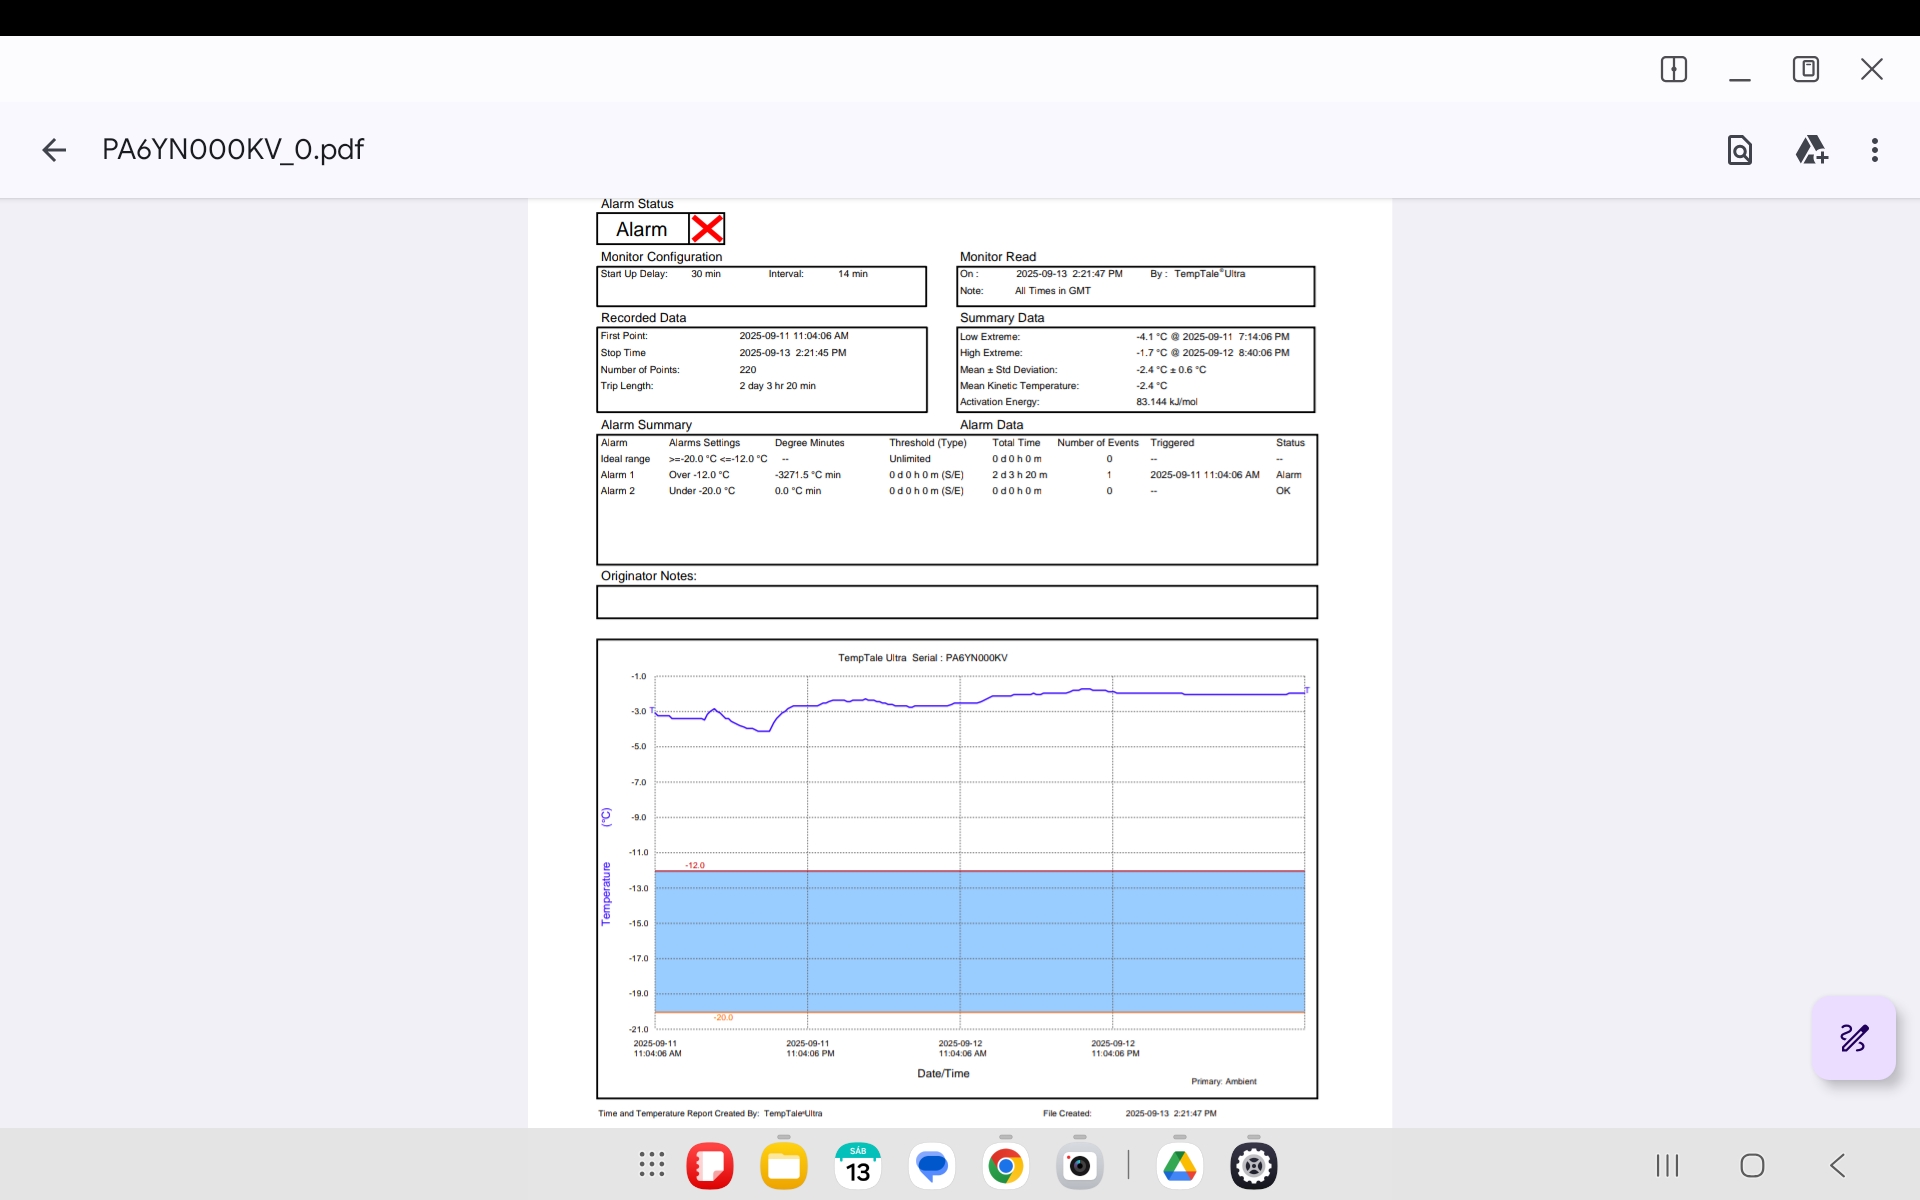Open the Settings gear app
1920x1200 pixels.
click(x=1254, y=1166)
